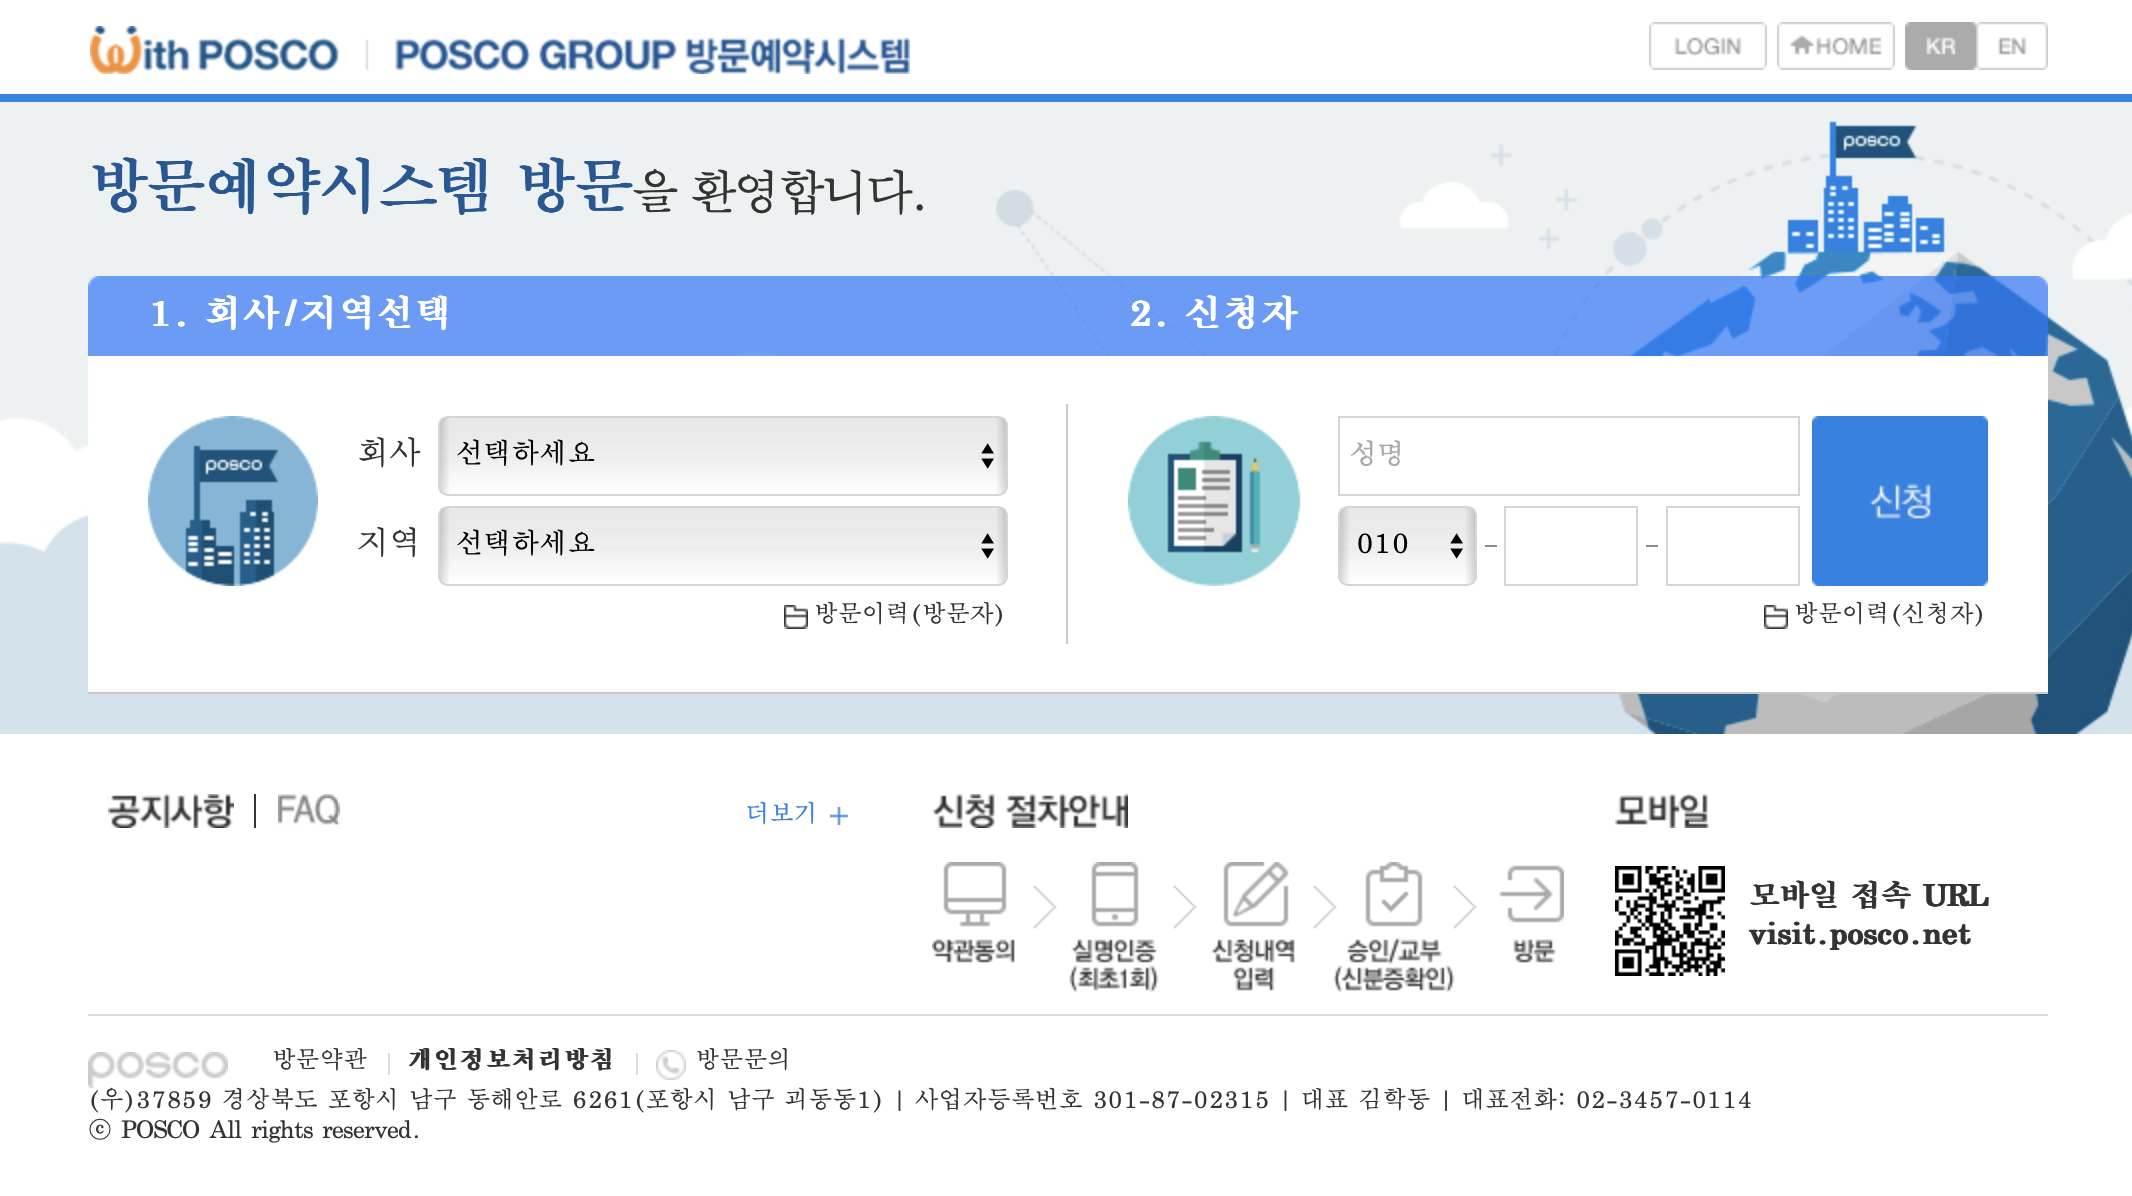Open 개인정보처리방침 in the footer
The width and height of the screenshot is (2132, 1196).
click(x=511, y=1059)
